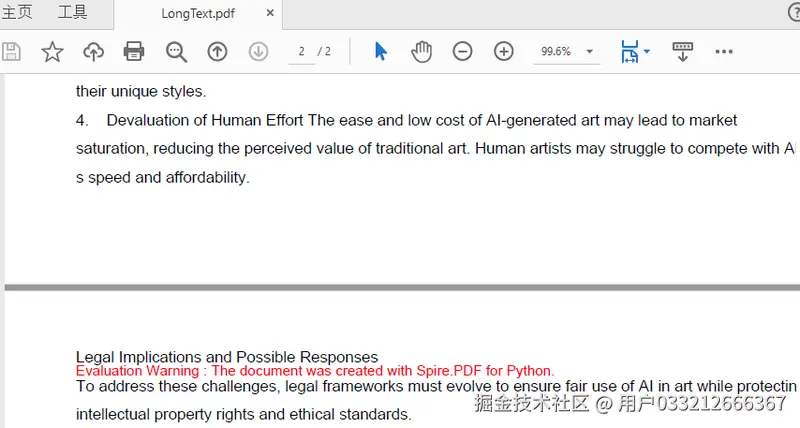Activate the Hand pan tool
800x428 pixels.
click(x=421, y=52)
